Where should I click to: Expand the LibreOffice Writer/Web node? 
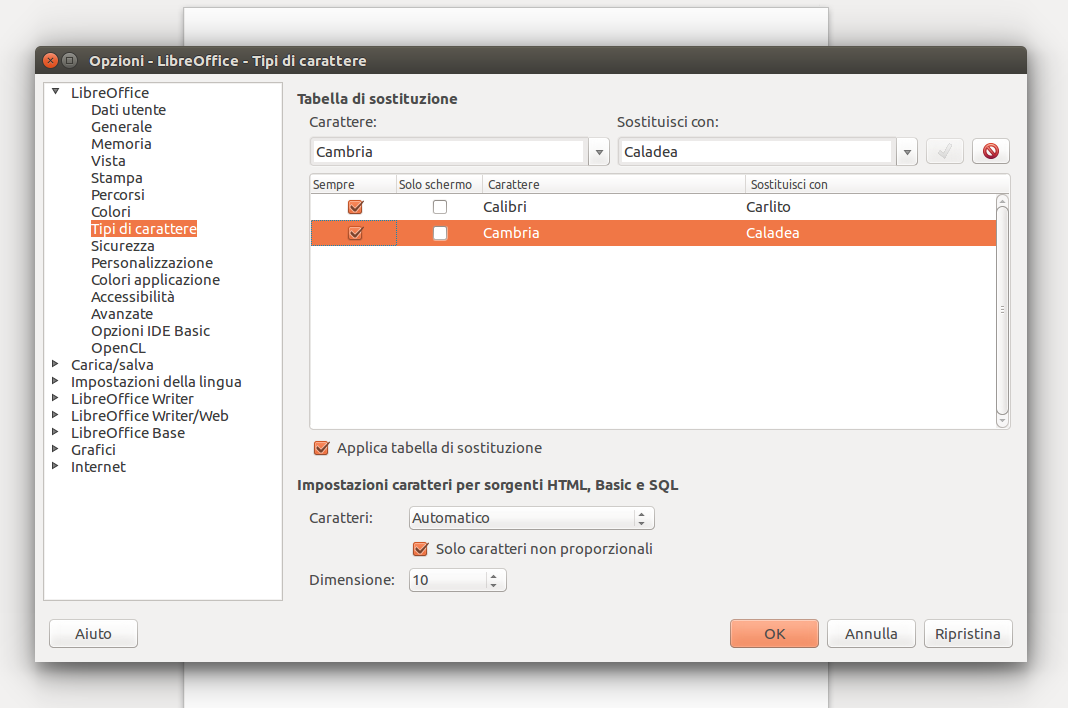click(x=56, y=415)
